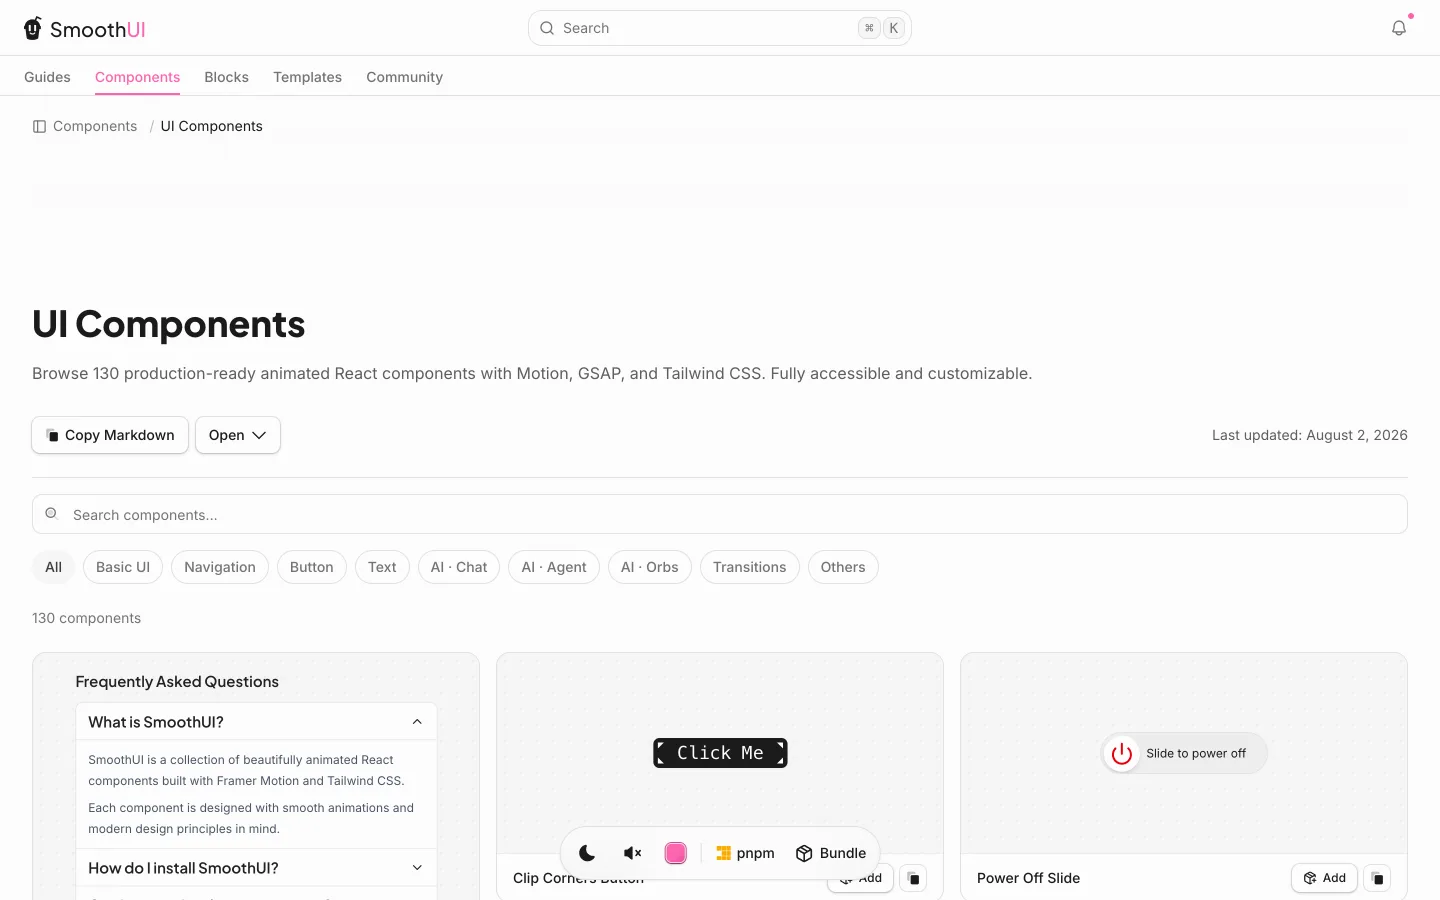The height and width of the screenshot is (900, 1440).
Task: Choose the pnpm package manager
Action: 745,853
